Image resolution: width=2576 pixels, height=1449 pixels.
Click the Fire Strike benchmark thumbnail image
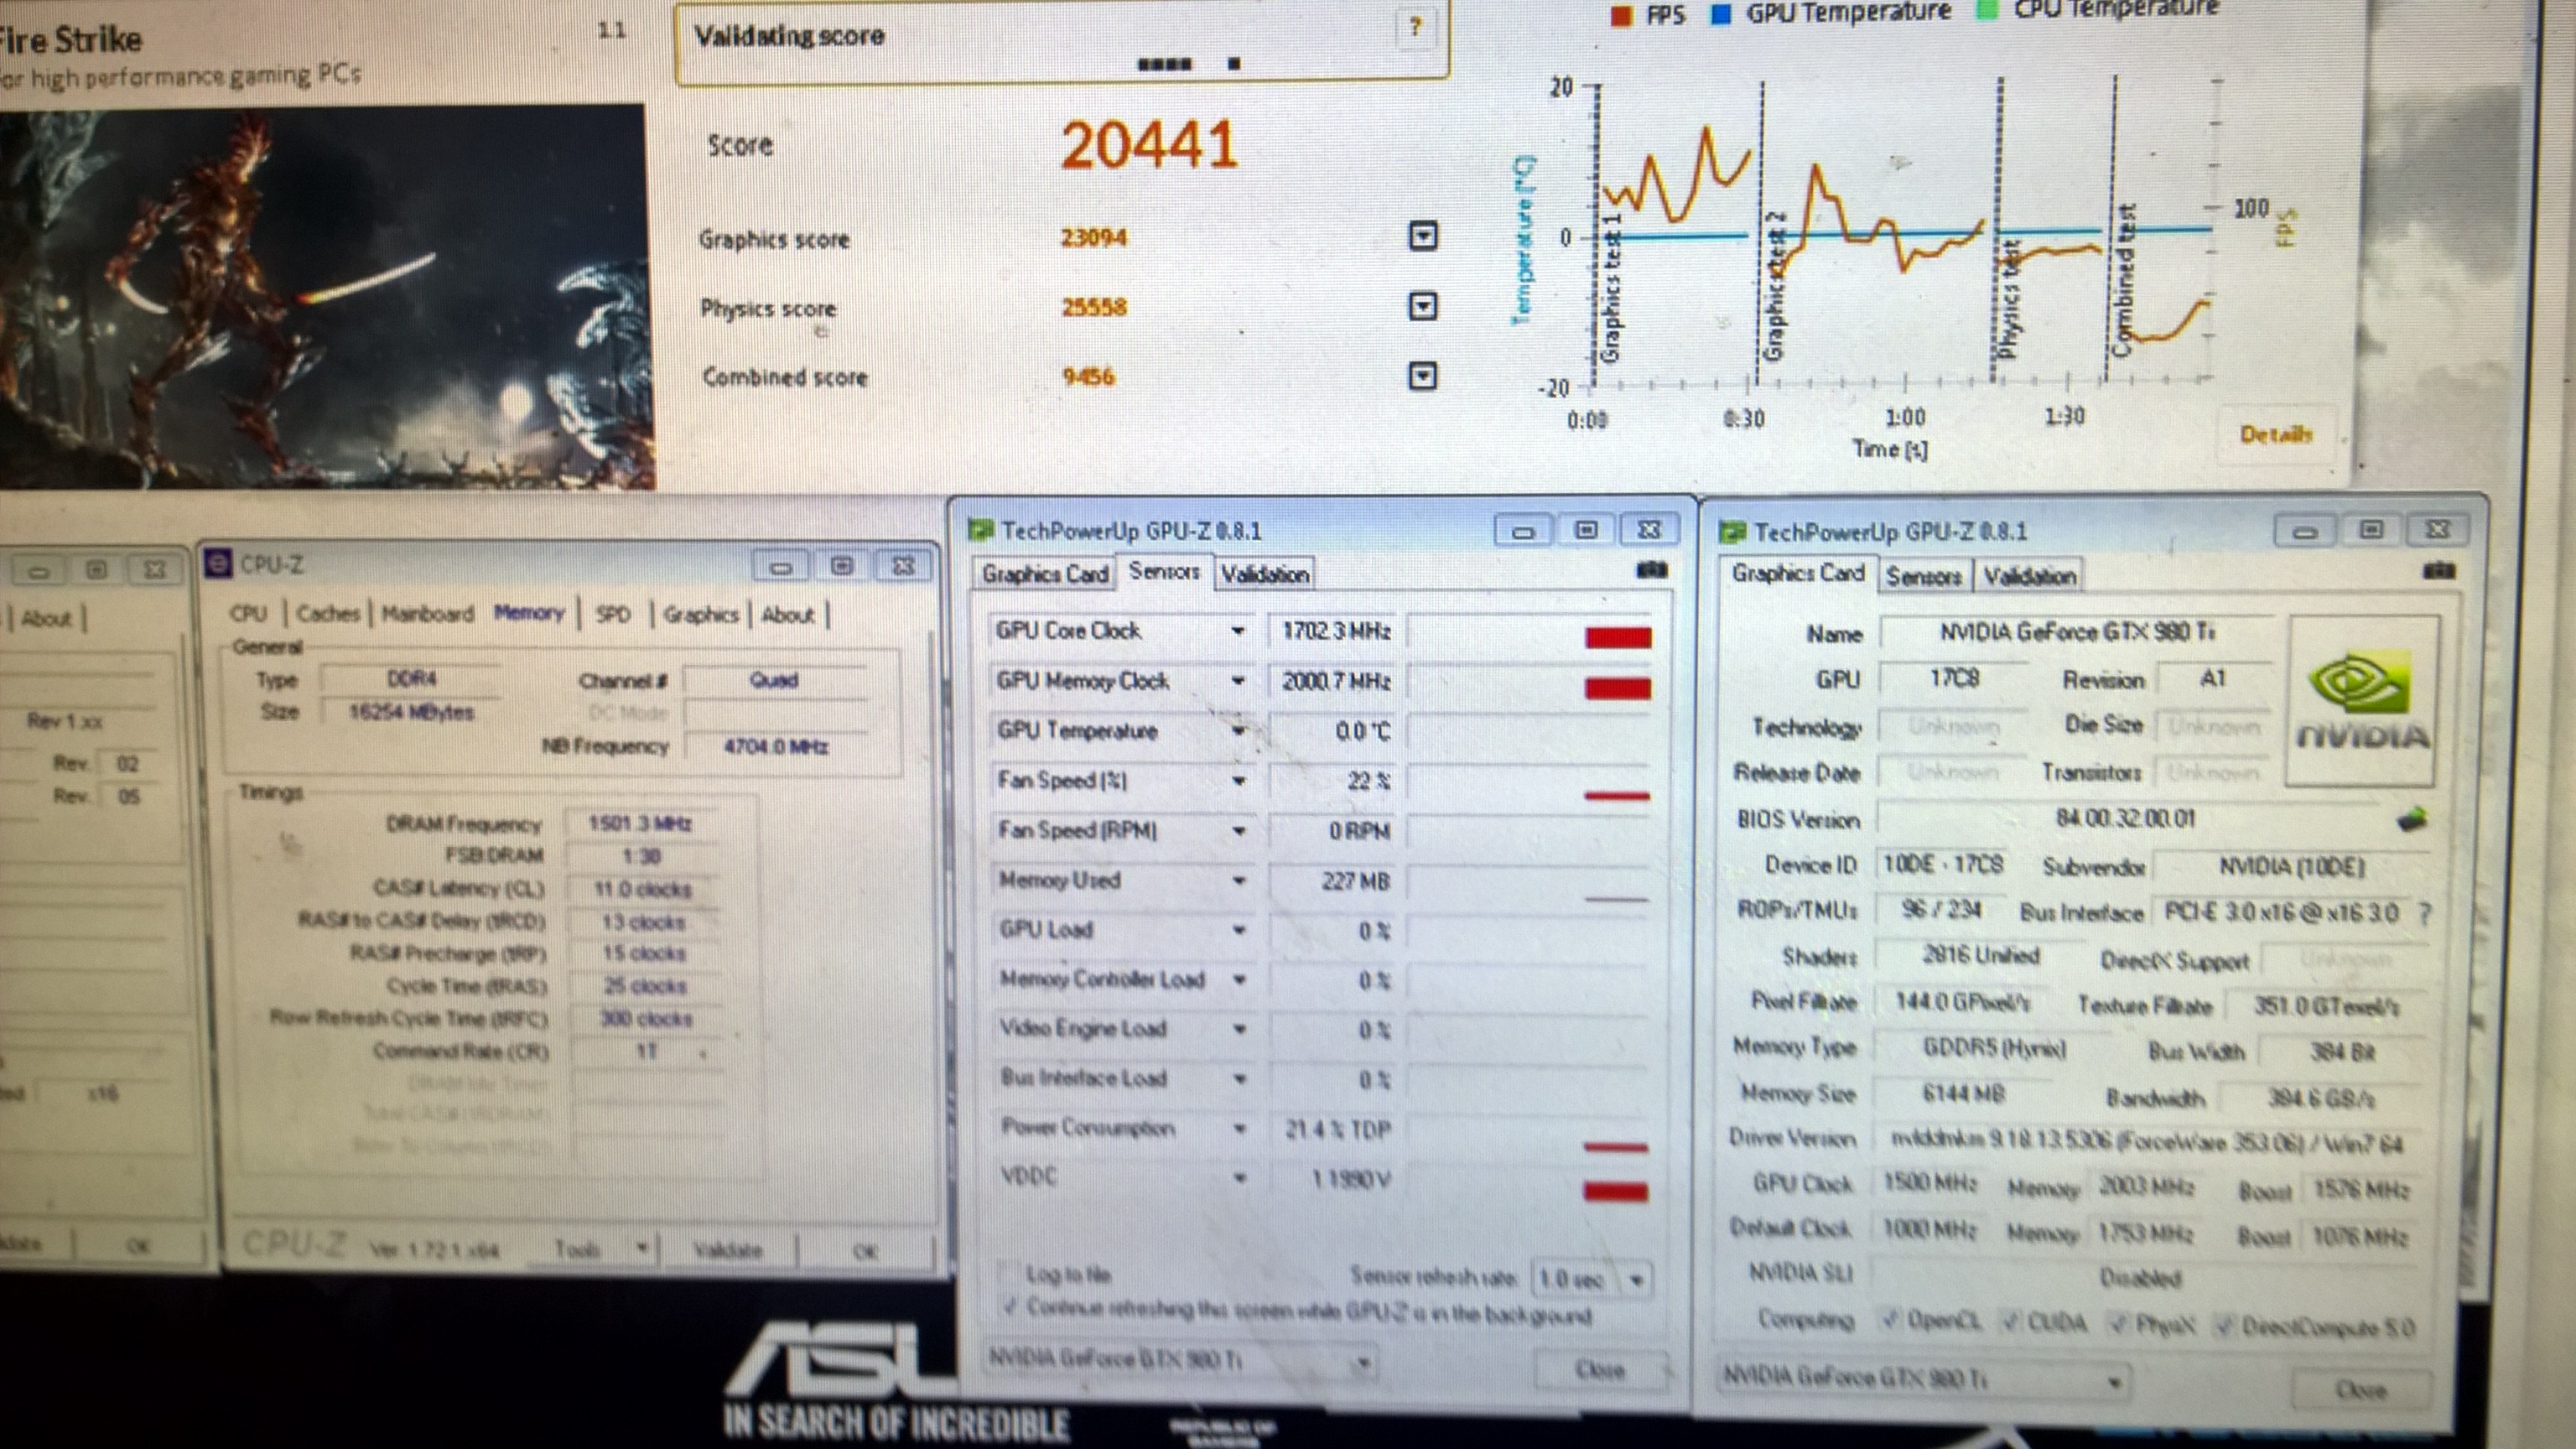(x=325, y=298)
